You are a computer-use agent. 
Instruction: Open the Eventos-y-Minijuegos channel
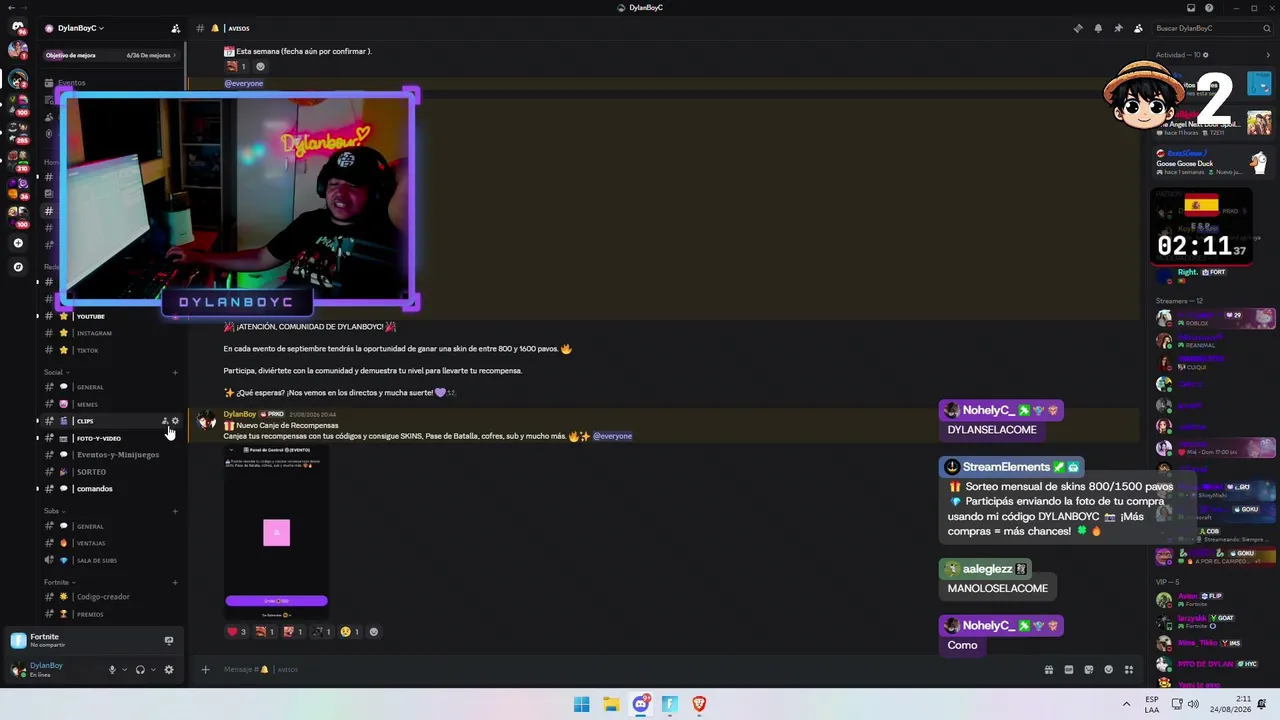tap(110, 455)
